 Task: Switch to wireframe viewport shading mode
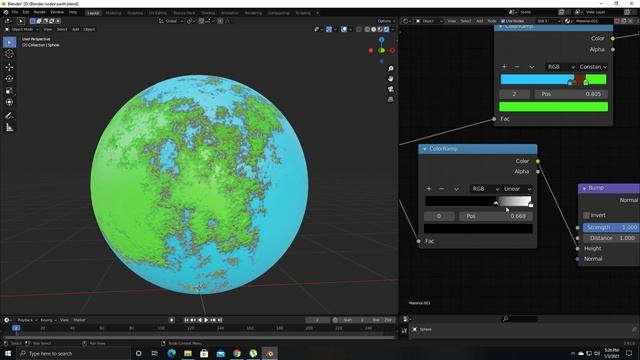pyautogui.click(x=367, y=29)
